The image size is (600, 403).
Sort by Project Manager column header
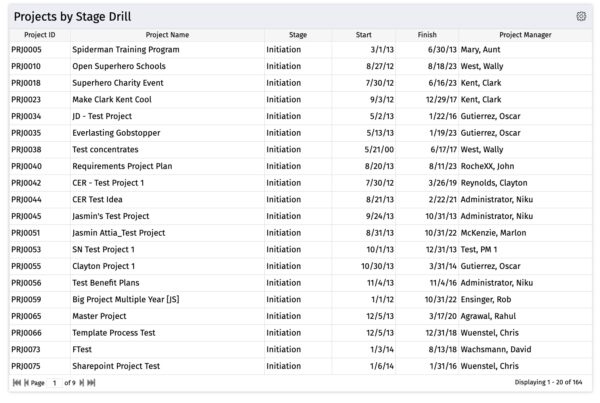coord(525,35)
